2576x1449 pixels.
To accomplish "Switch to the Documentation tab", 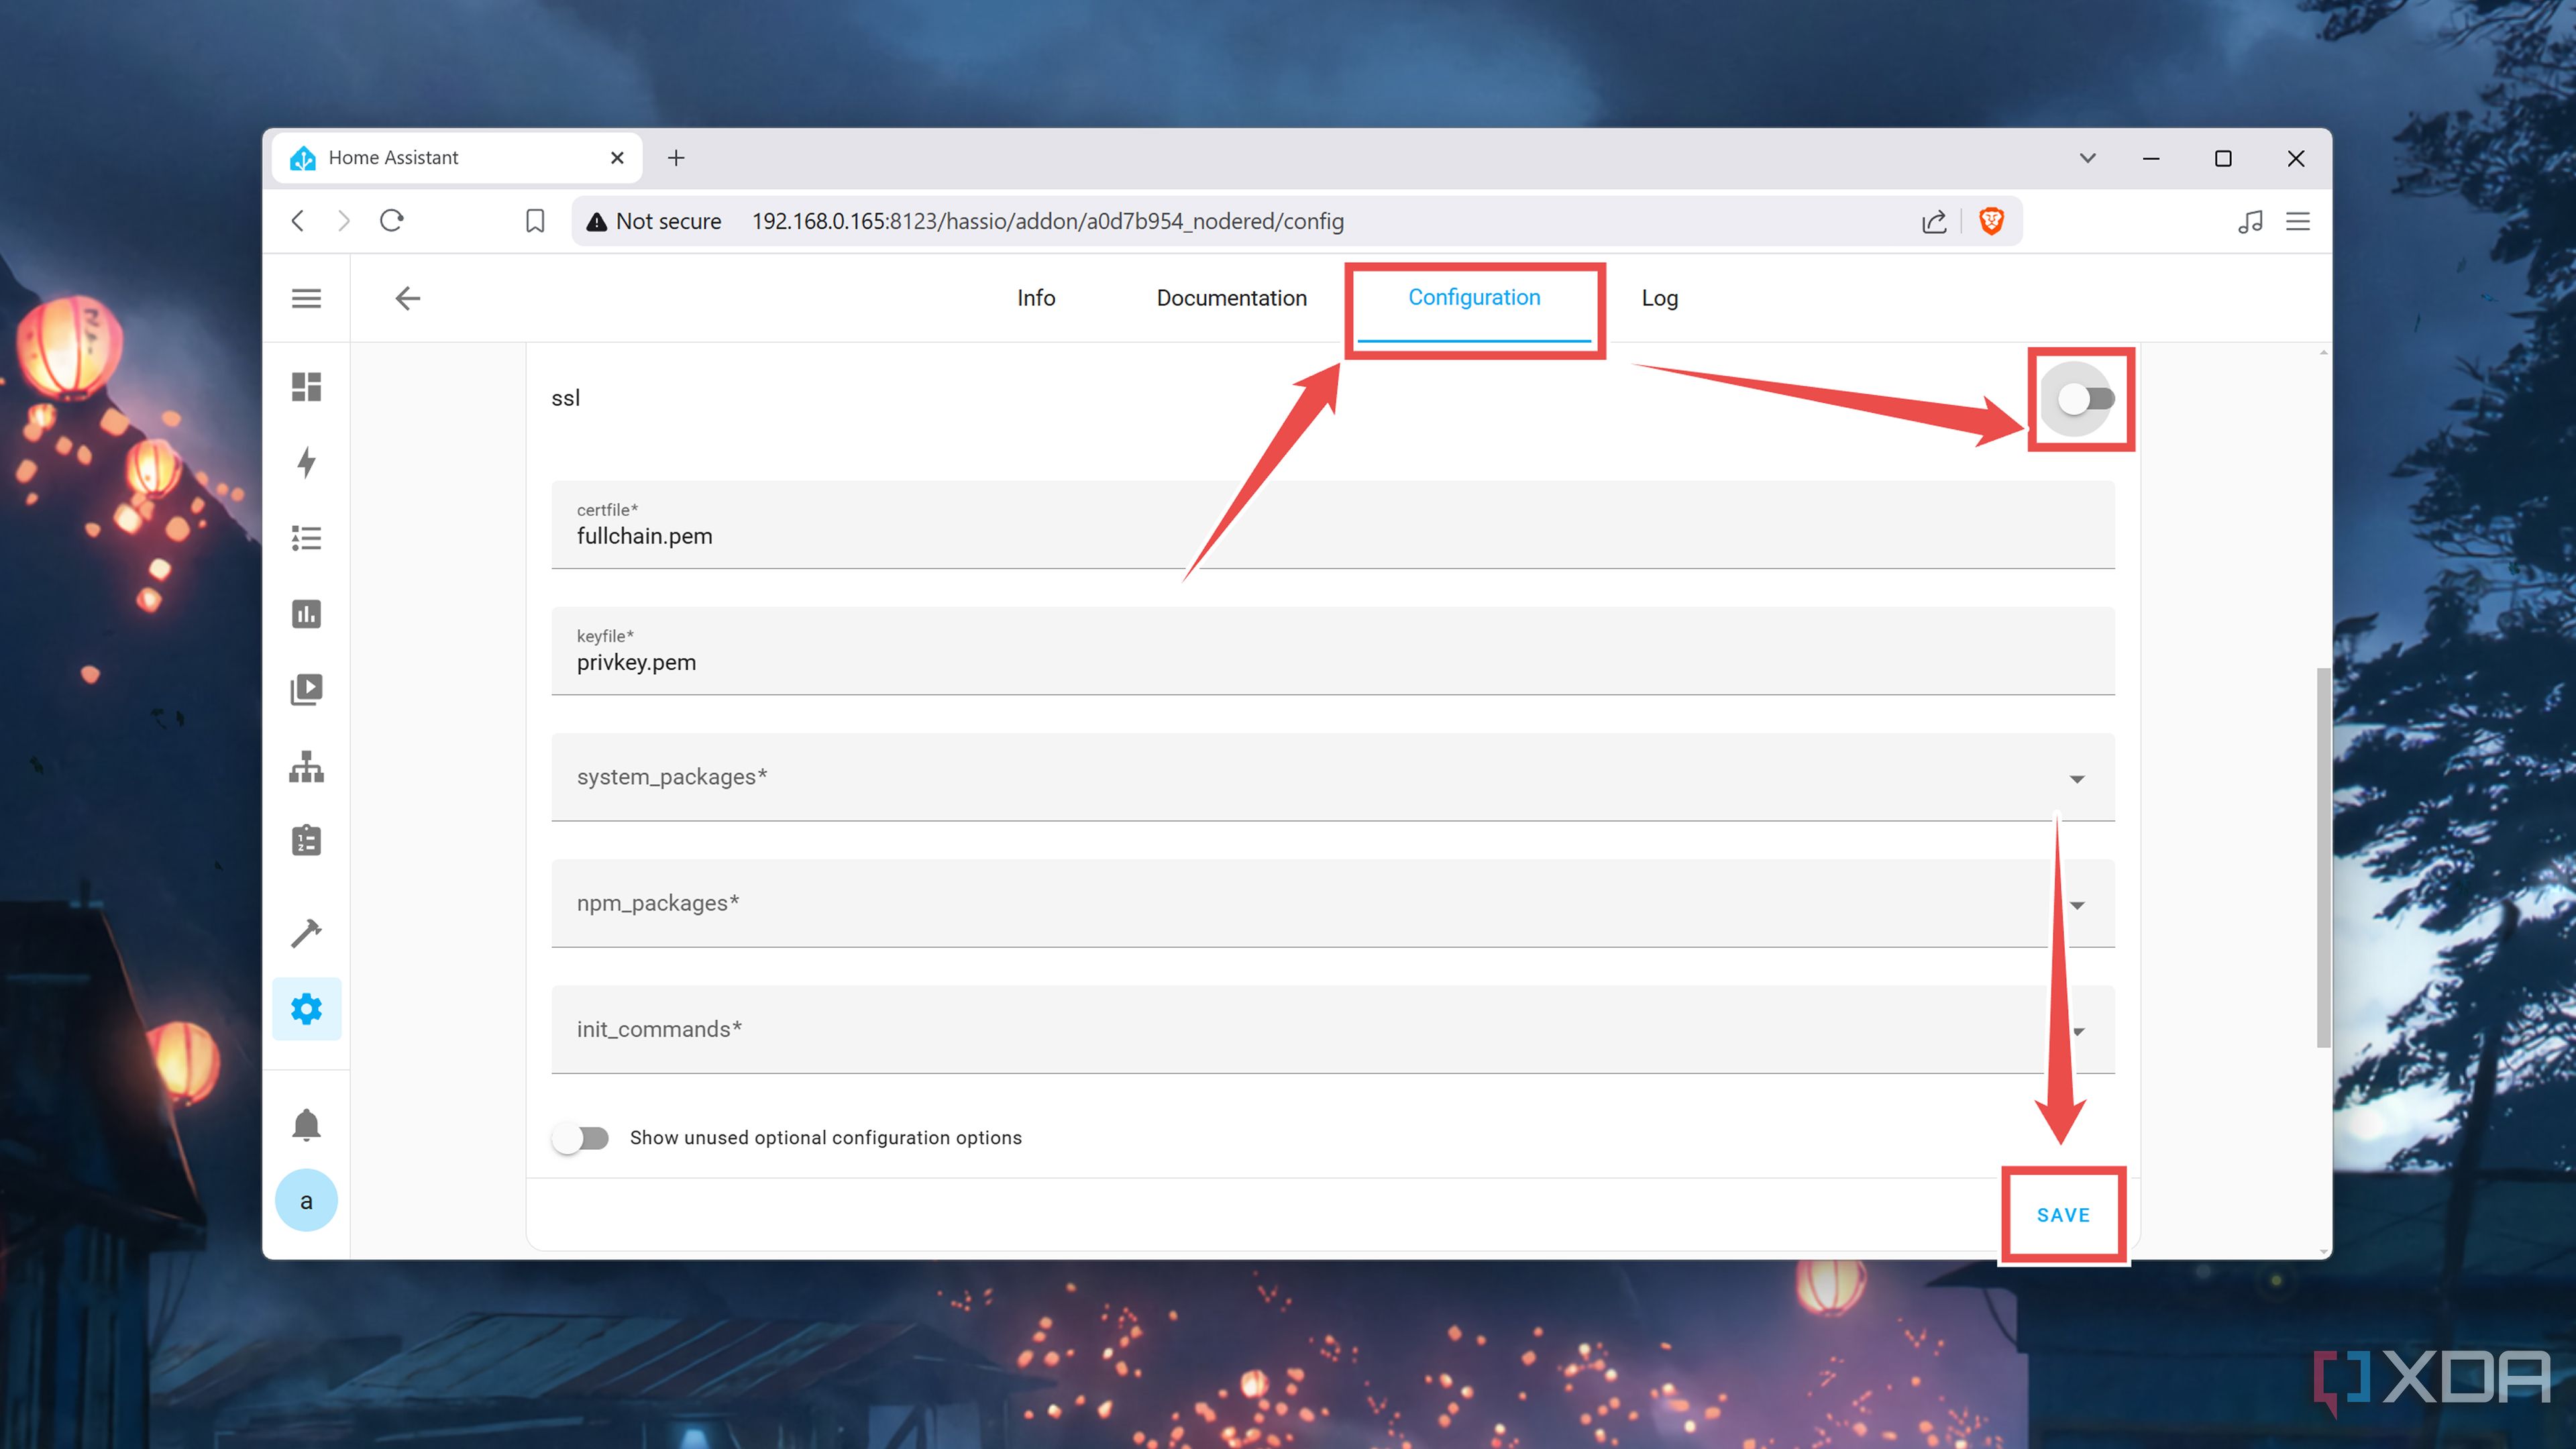I will tap(1231, 298).
